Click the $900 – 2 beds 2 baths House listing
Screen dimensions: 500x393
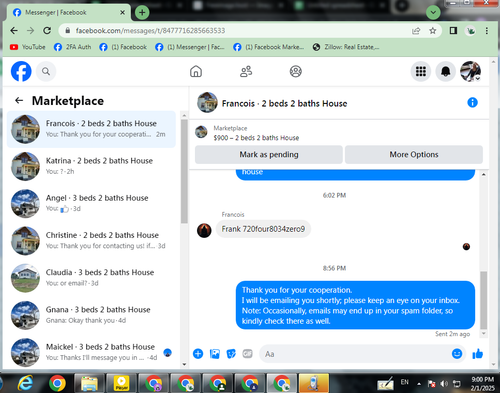(256, 138)
